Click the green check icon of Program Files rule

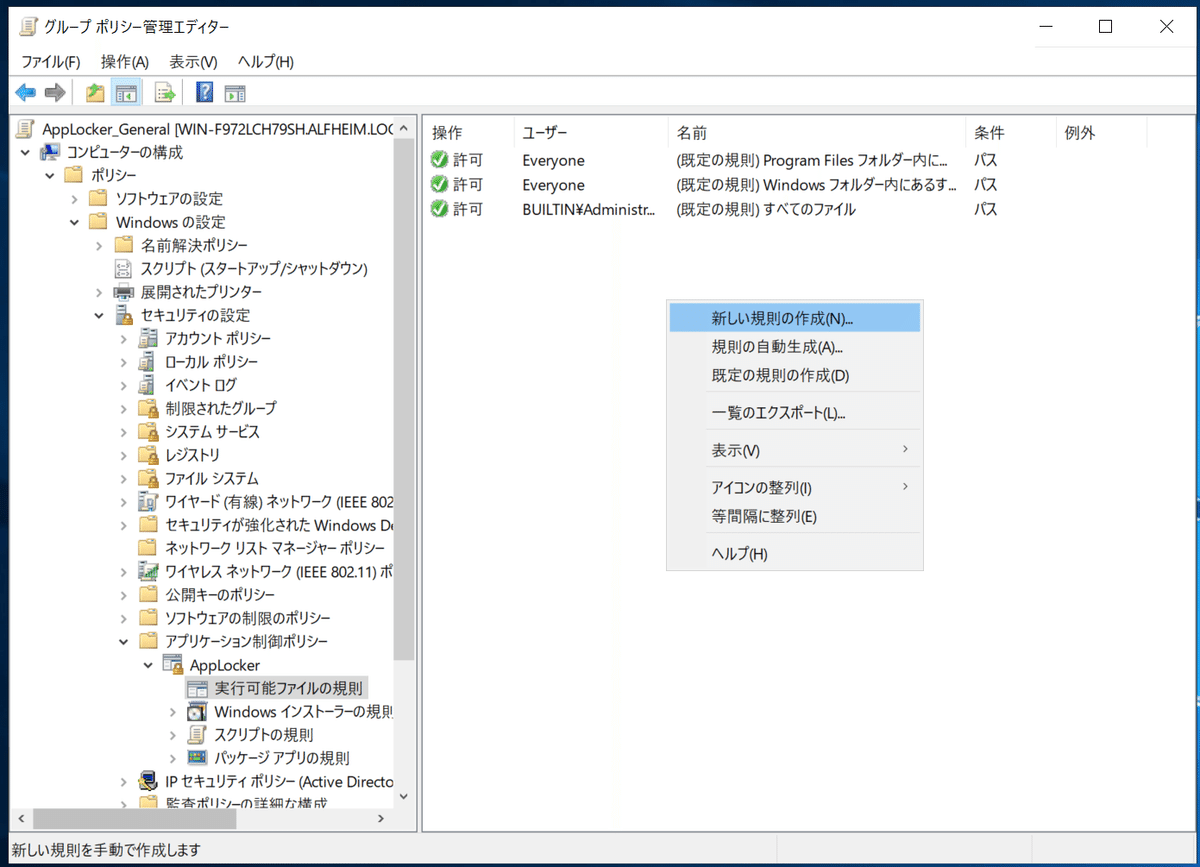pyautogui.click(x=439, y=160)
